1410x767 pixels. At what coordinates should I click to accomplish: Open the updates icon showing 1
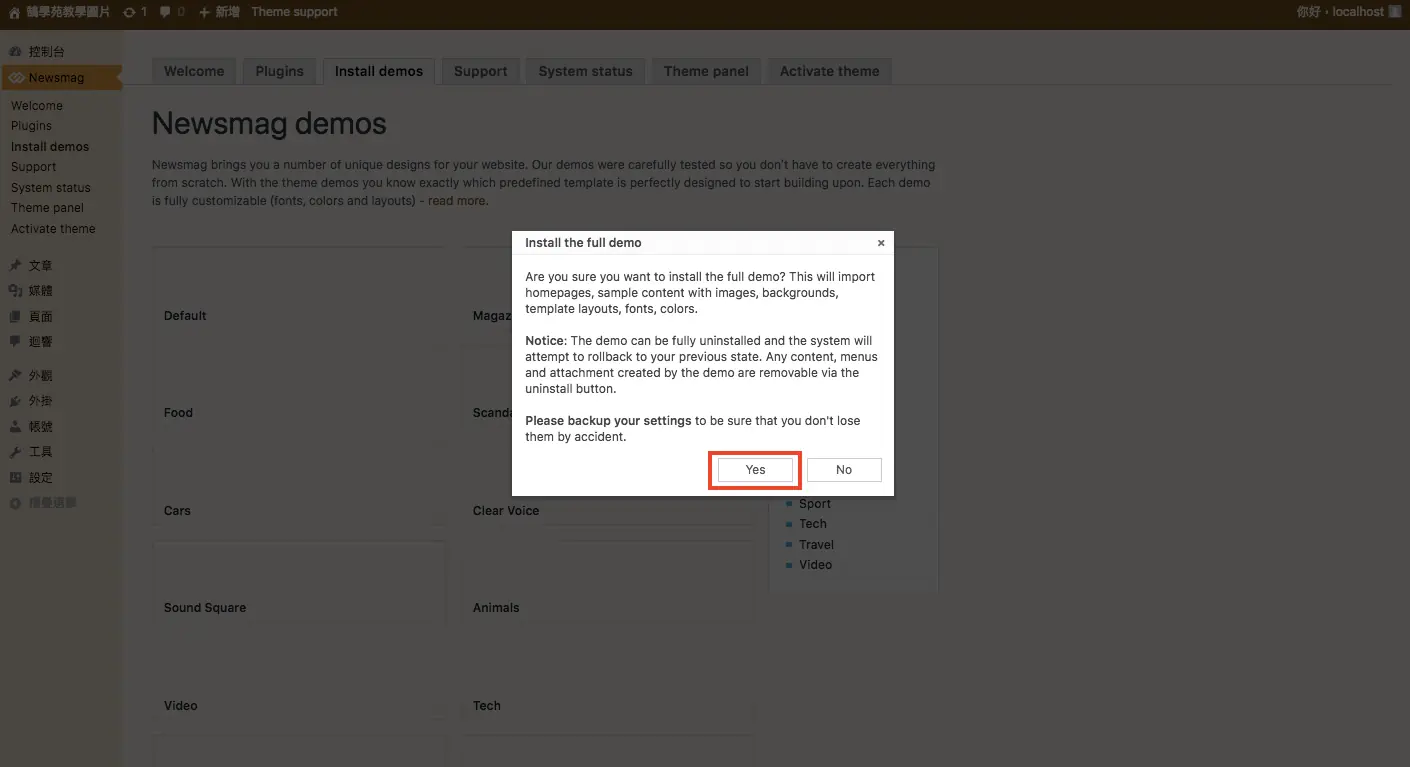[129, 12]
